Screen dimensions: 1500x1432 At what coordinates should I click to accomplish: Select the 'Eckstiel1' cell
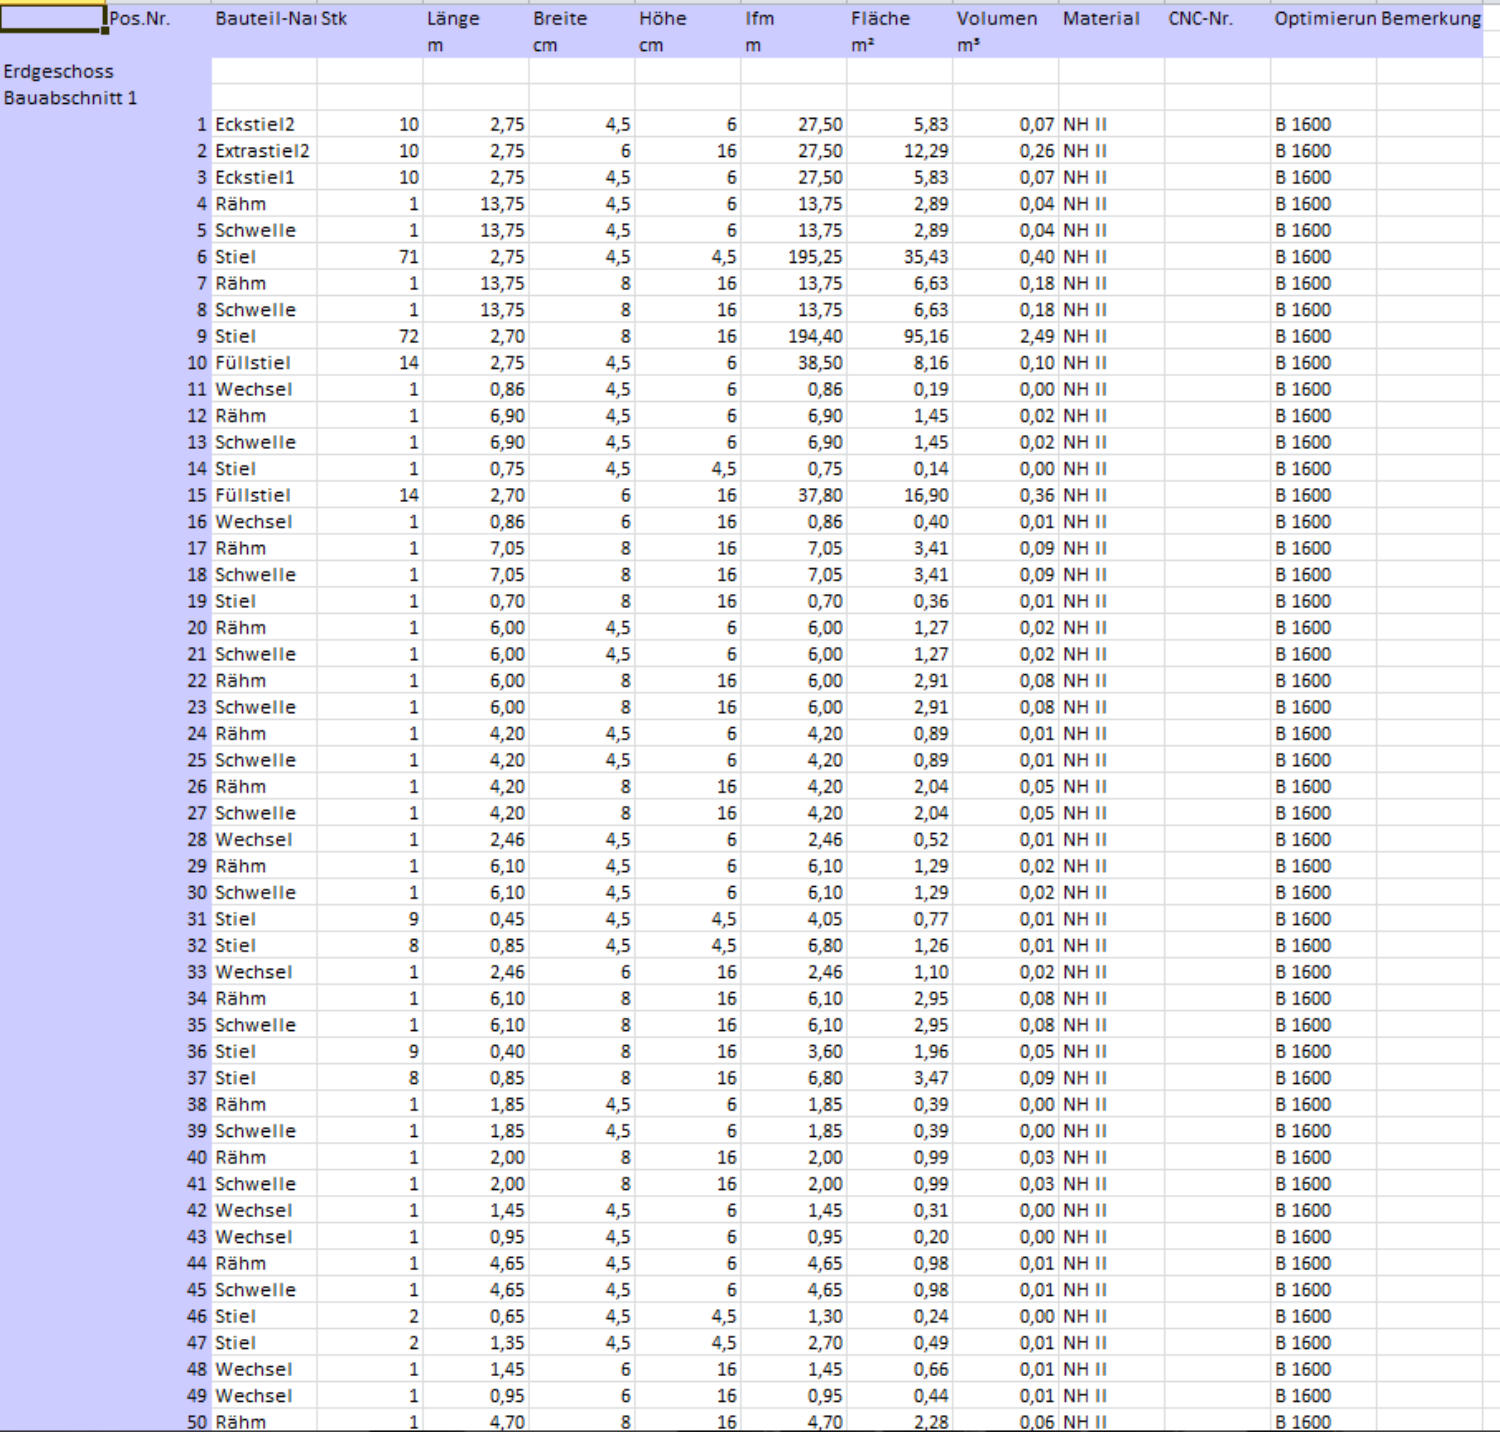(264, 177)
